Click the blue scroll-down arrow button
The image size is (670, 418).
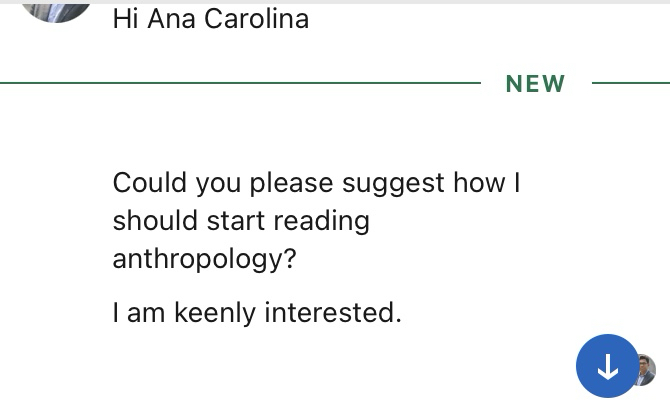[x=607, y=367]
